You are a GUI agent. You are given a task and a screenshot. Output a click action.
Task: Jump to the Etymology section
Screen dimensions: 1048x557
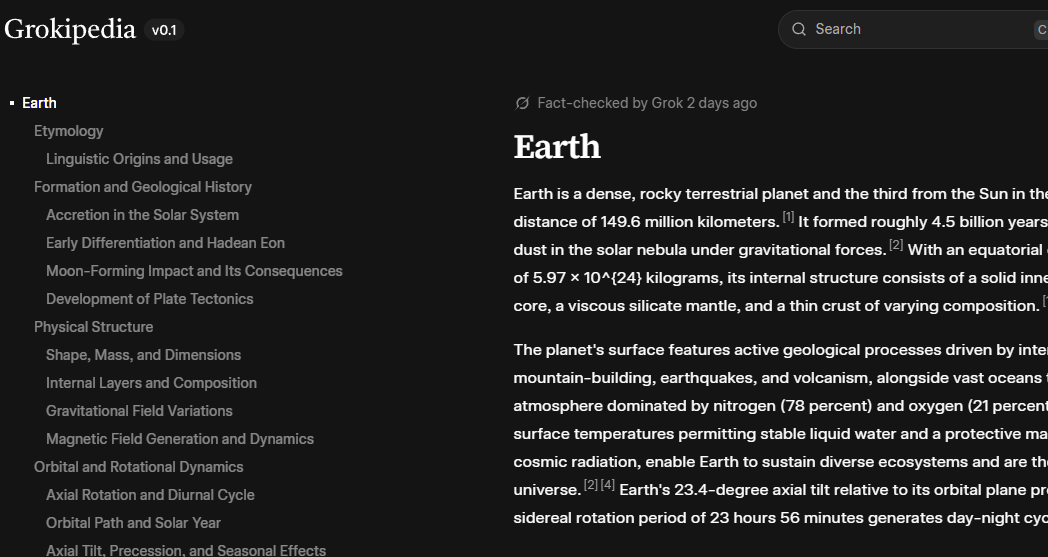coord(68,131)
